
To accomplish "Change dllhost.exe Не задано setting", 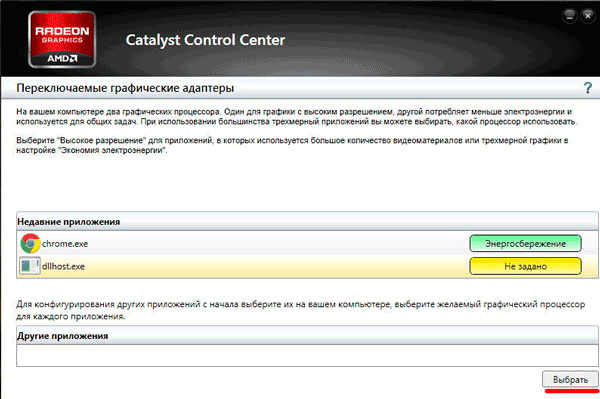I will coord(525,266).
